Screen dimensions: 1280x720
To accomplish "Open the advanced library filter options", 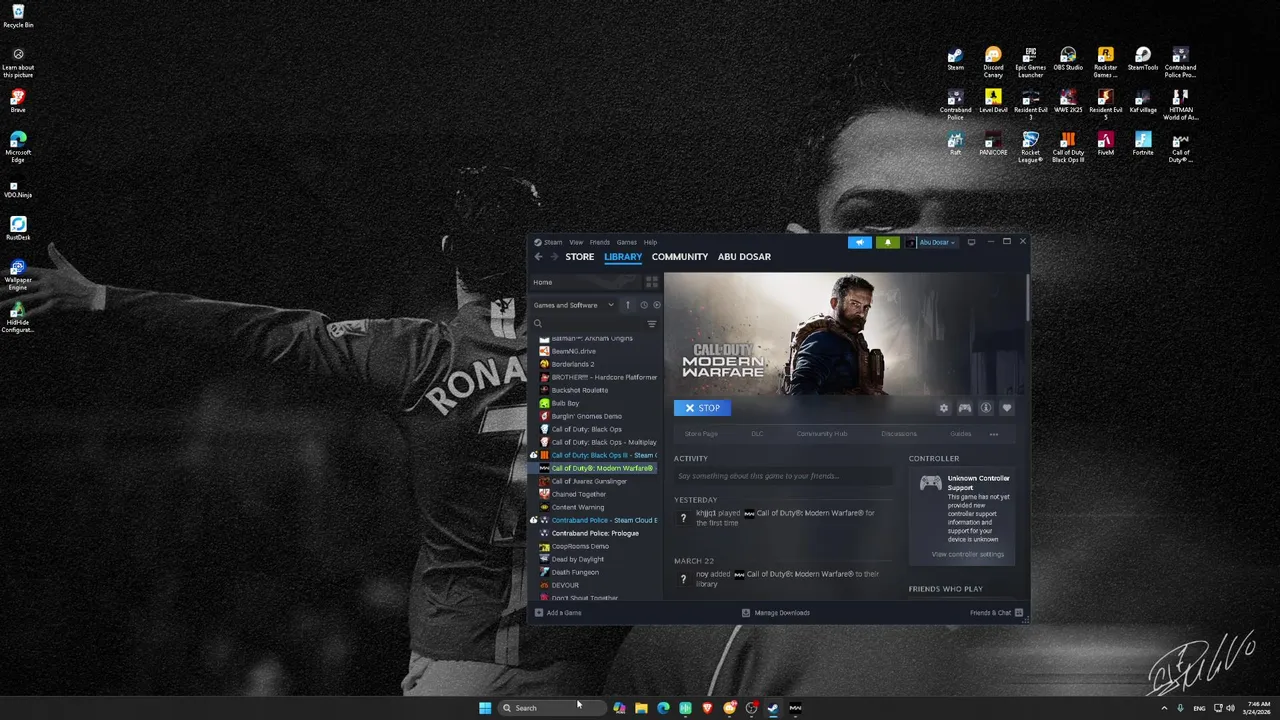I will point(651,324).
